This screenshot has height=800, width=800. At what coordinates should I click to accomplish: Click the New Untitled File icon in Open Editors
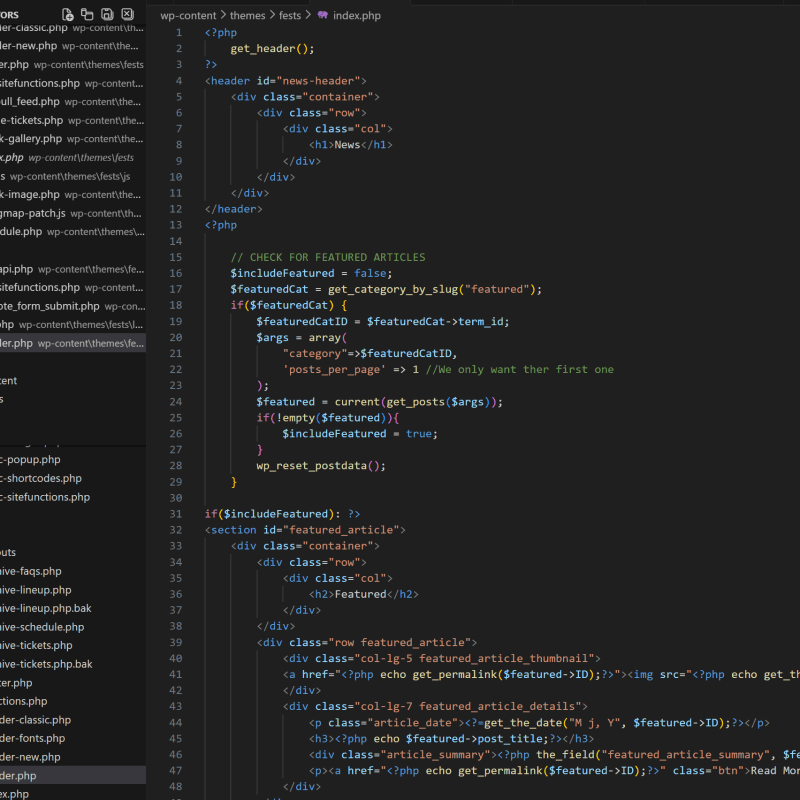(x=68, y=15)
